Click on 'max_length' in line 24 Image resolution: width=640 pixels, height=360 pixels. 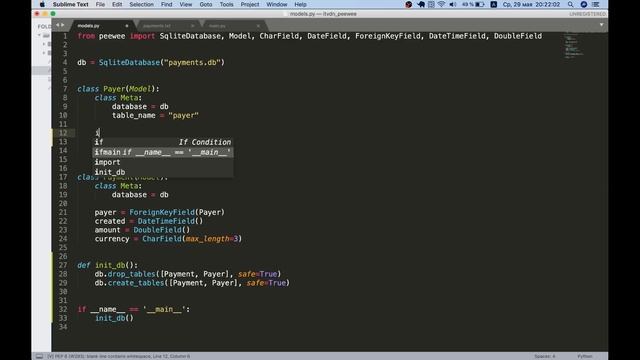pyautogui.click(x=207, y=239)
